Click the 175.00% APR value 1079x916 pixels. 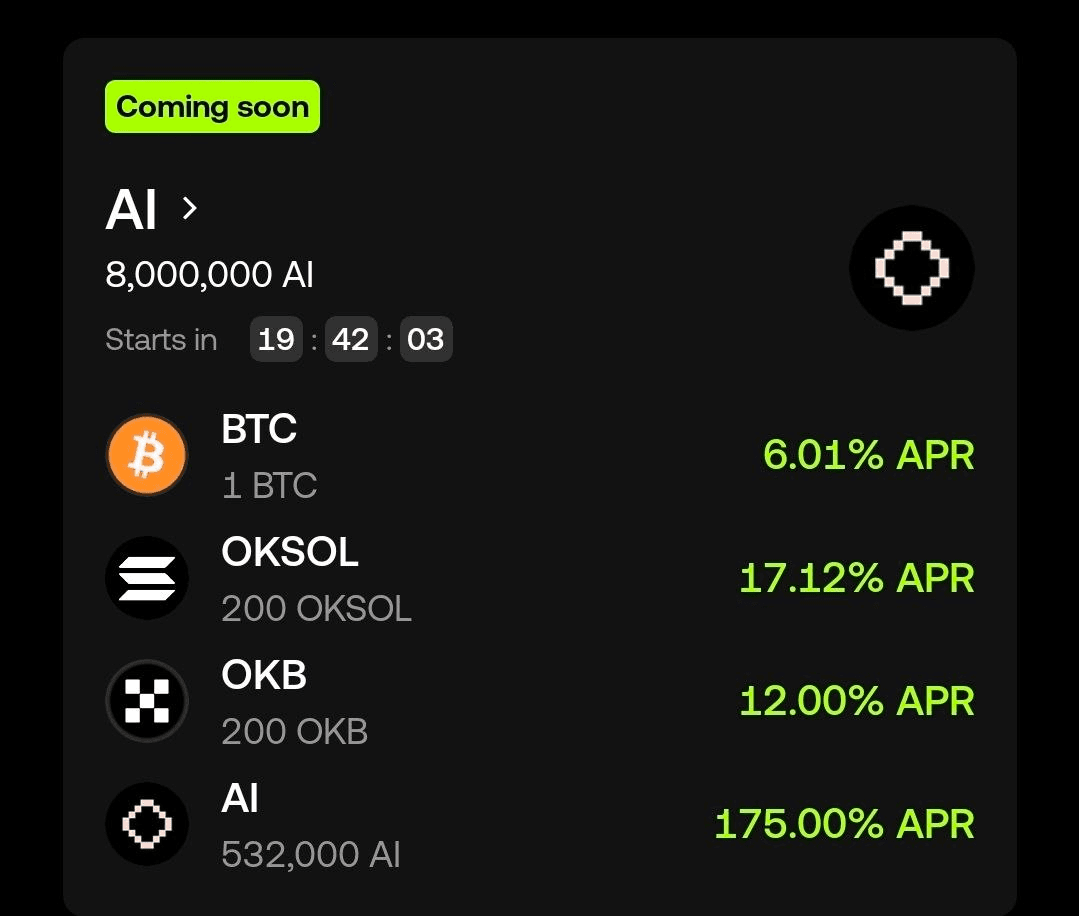844,824
